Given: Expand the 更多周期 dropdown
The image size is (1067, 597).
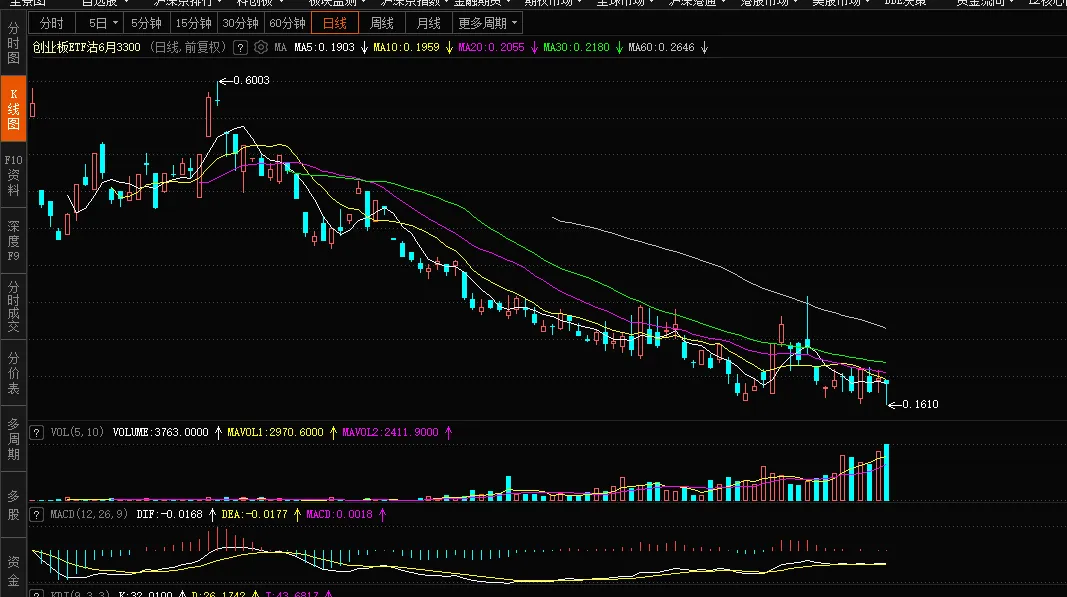Looking at the screenshot, I should point(487,23).
